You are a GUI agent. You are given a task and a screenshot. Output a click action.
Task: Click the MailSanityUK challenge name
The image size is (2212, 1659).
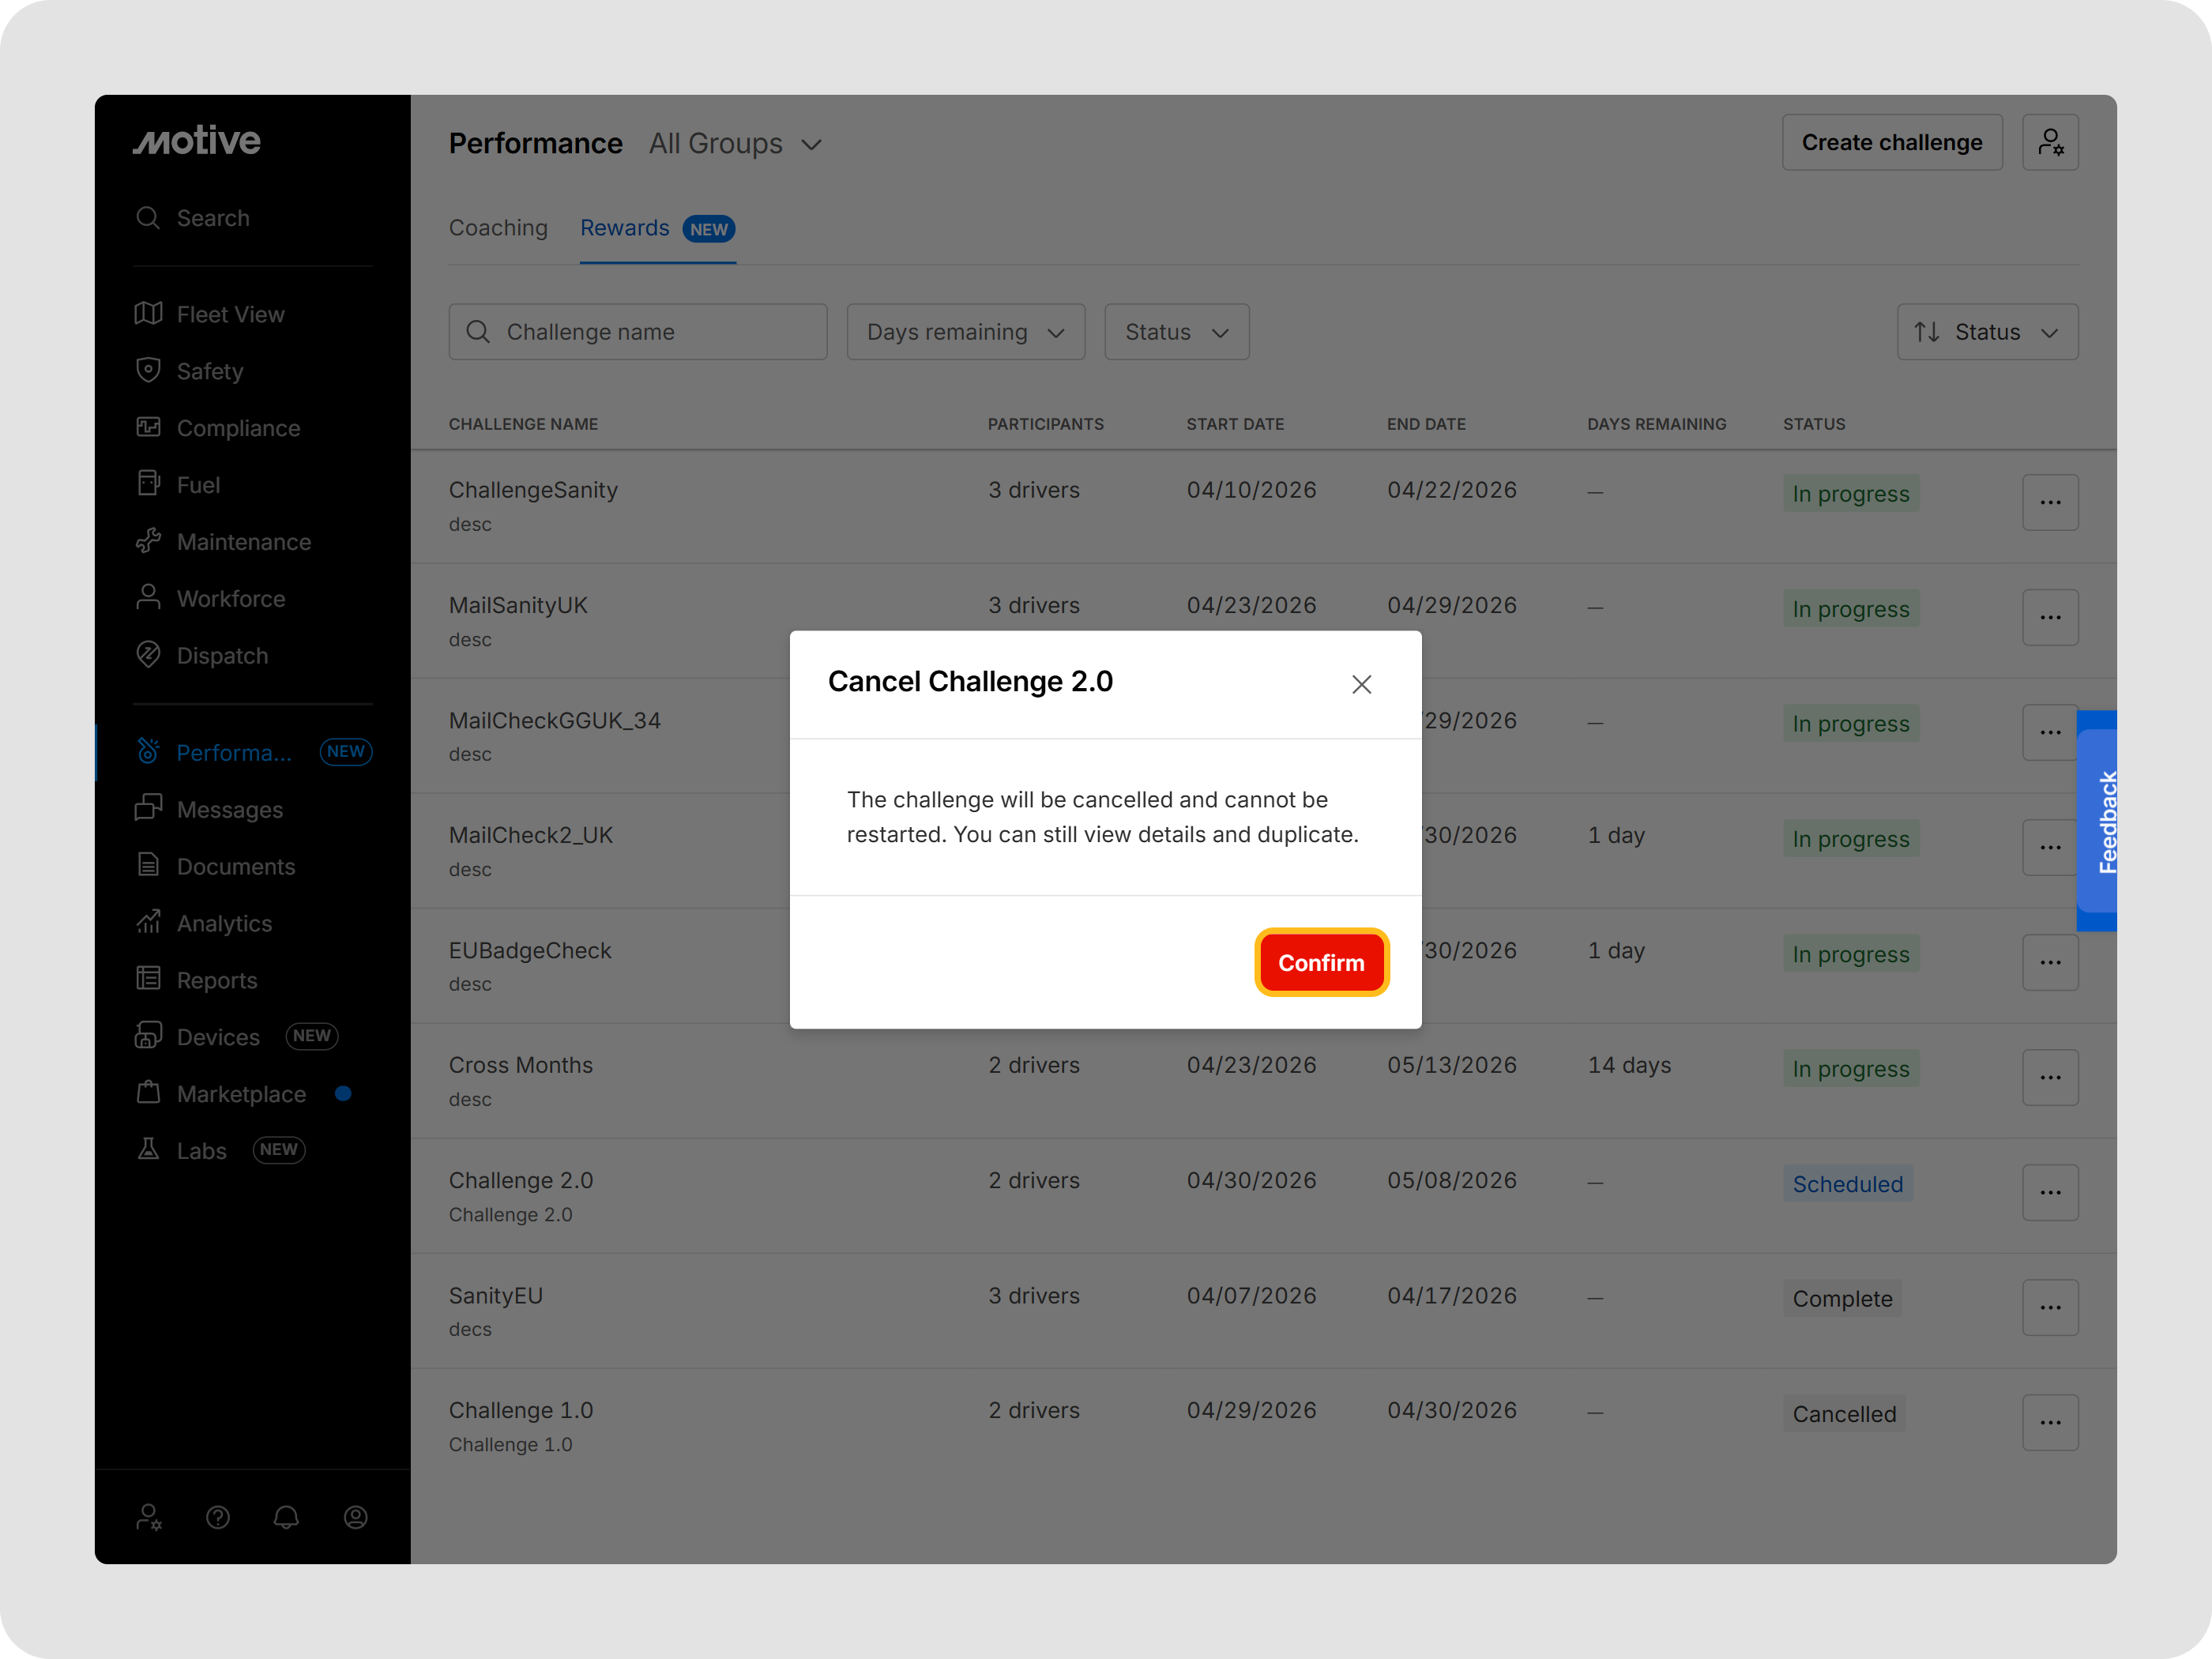tap(518, 605)
